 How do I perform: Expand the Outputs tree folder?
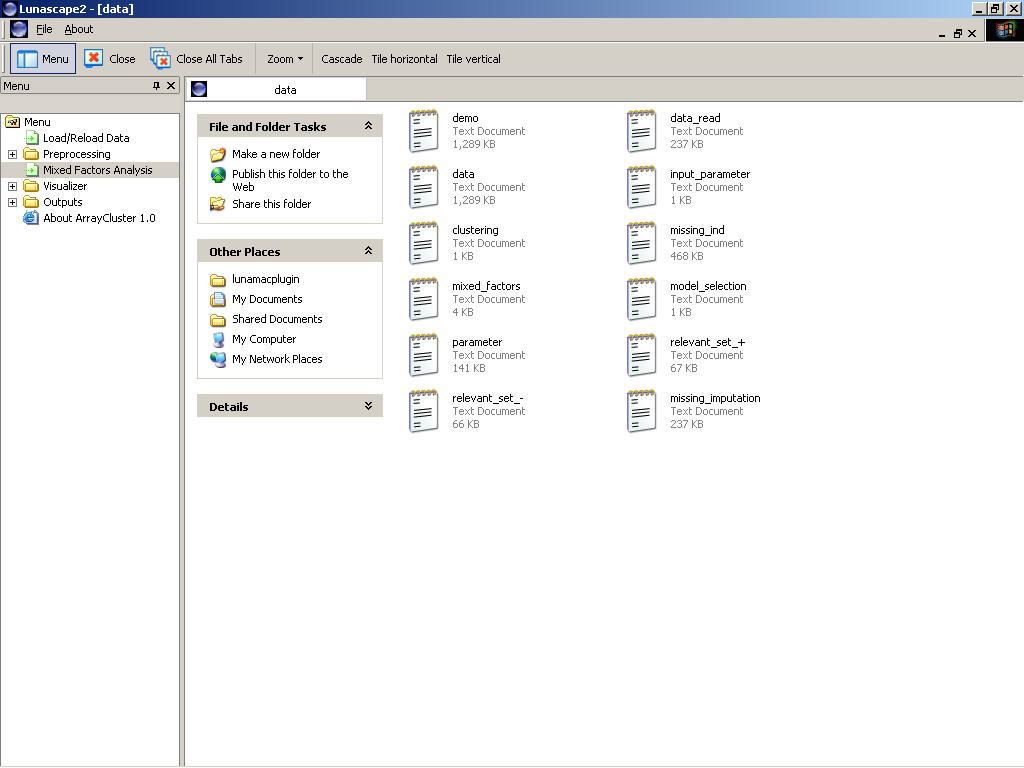(12, 202)
